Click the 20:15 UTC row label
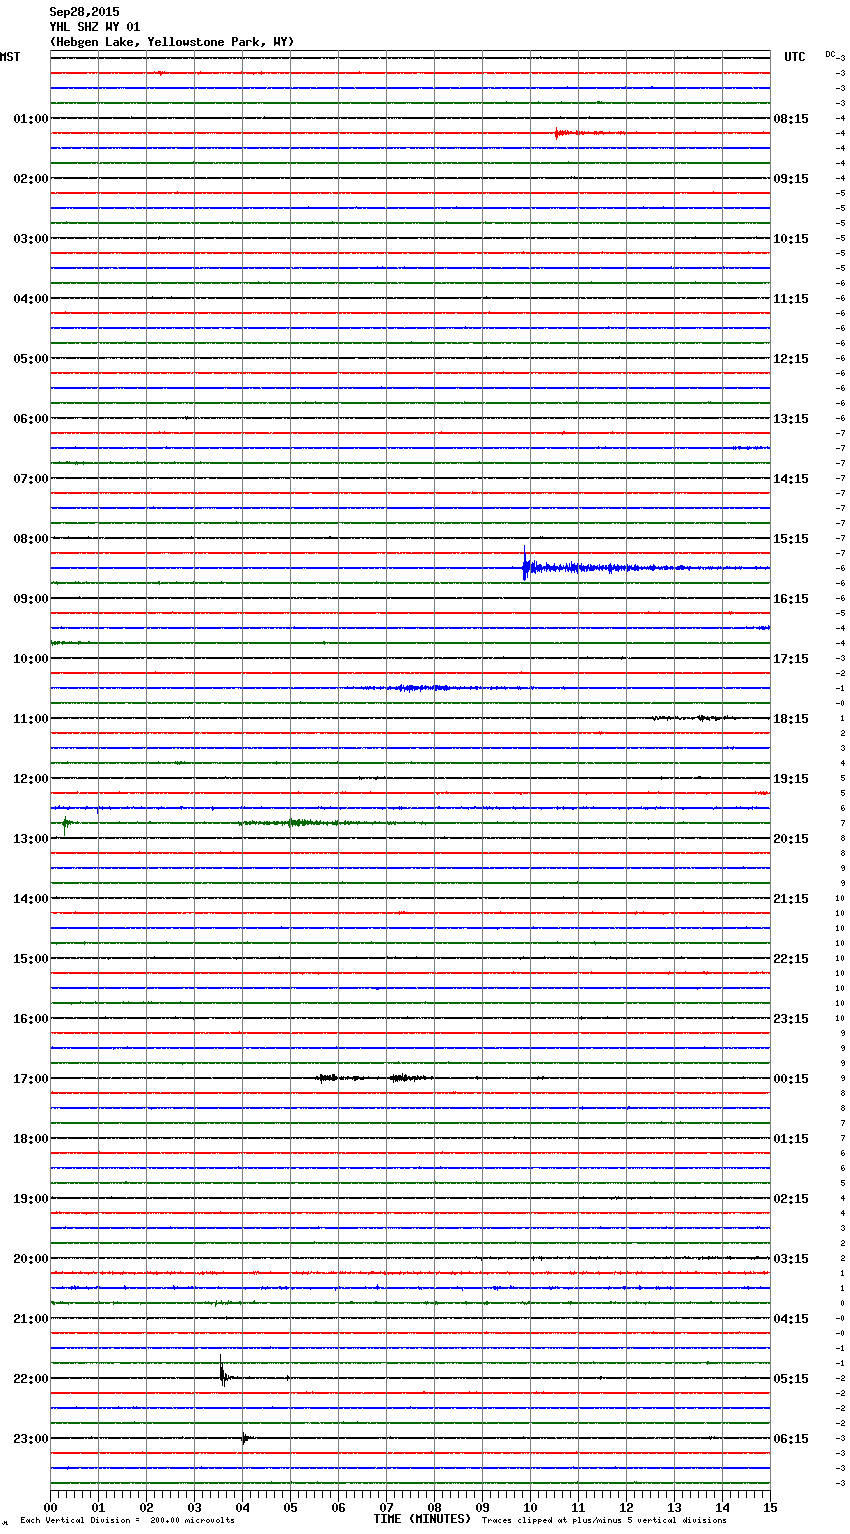Screen dimensions: 850x1534 [791, 839]
